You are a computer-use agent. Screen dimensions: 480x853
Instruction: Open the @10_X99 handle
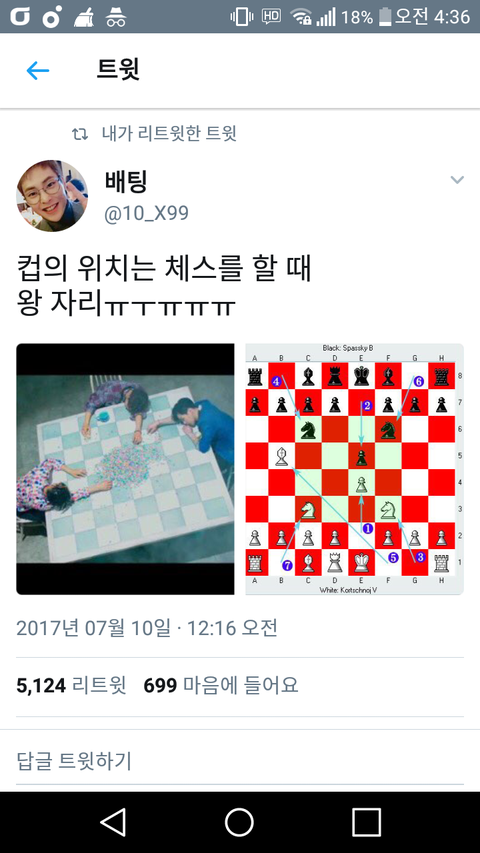click(146, 213)
